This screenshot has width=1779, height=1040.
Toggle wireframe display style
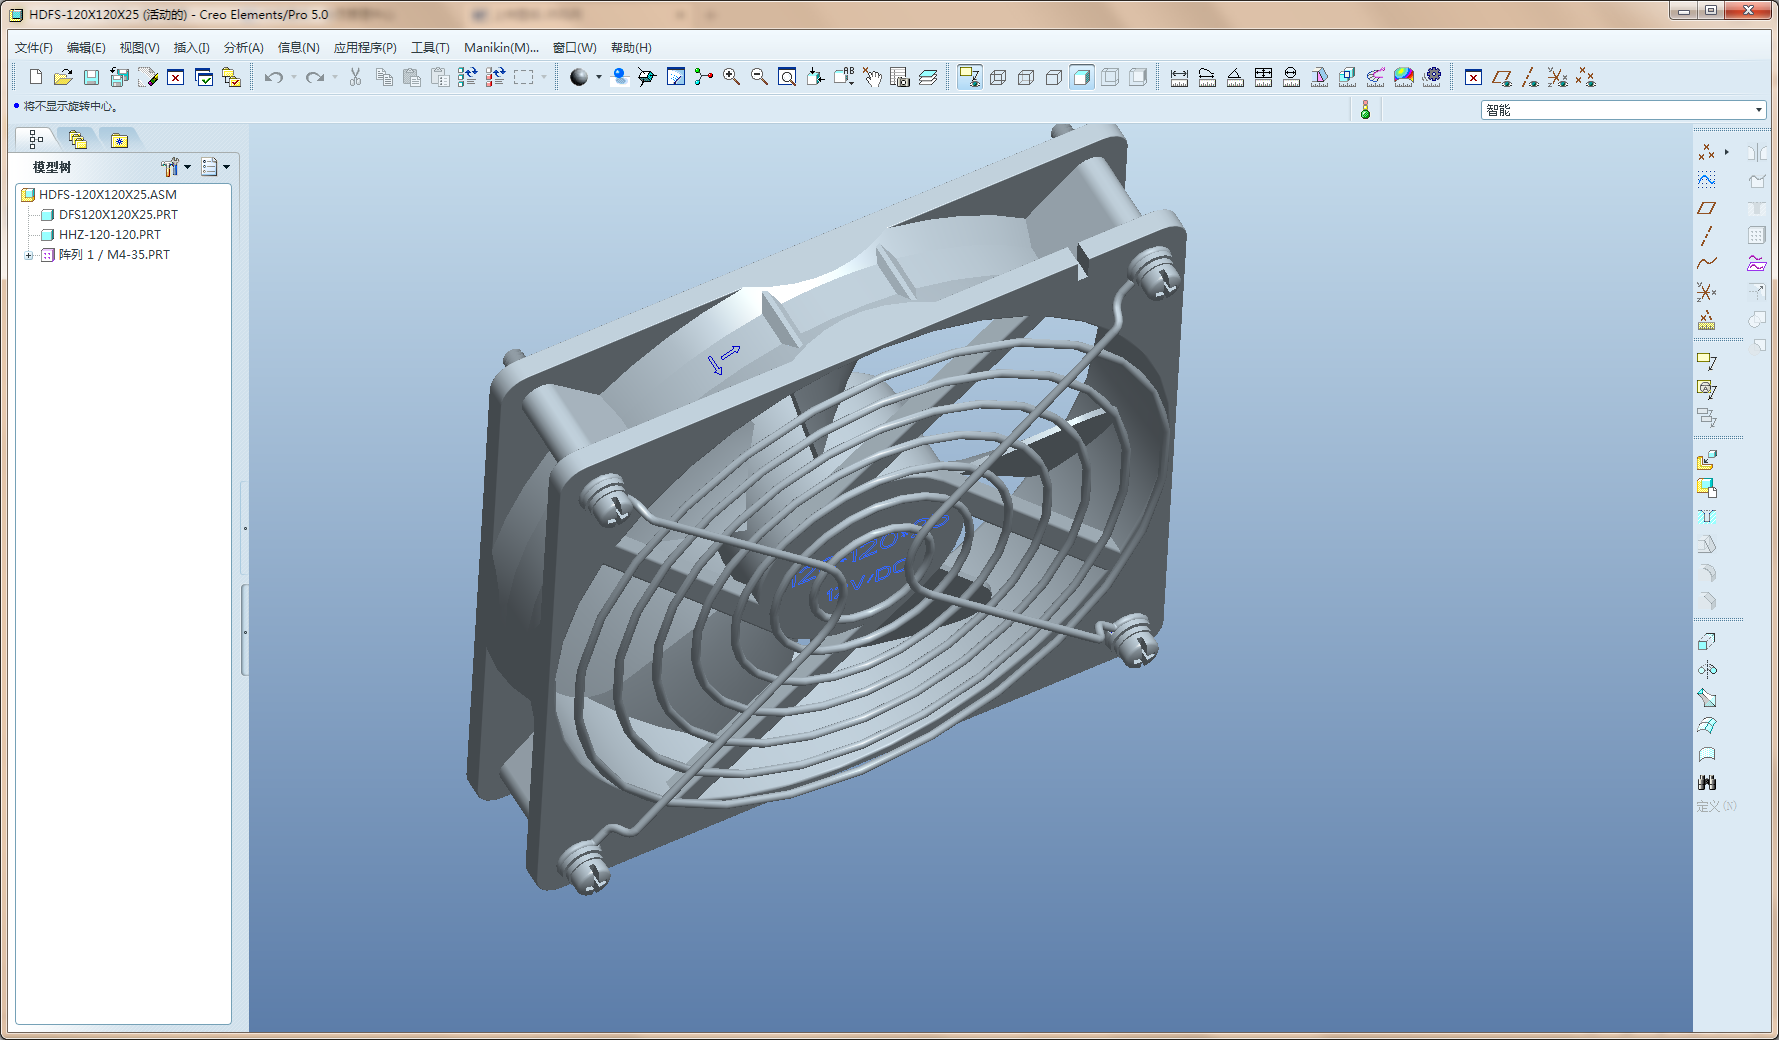tap(998, 77)
